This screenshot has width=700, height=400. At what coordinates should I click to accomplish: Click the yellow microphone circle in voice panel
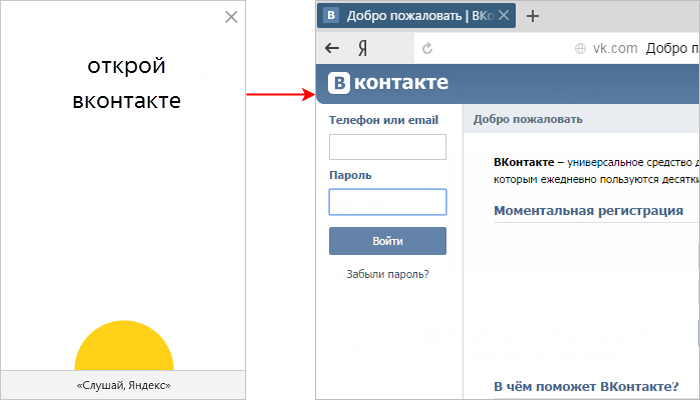coord(124,346)
